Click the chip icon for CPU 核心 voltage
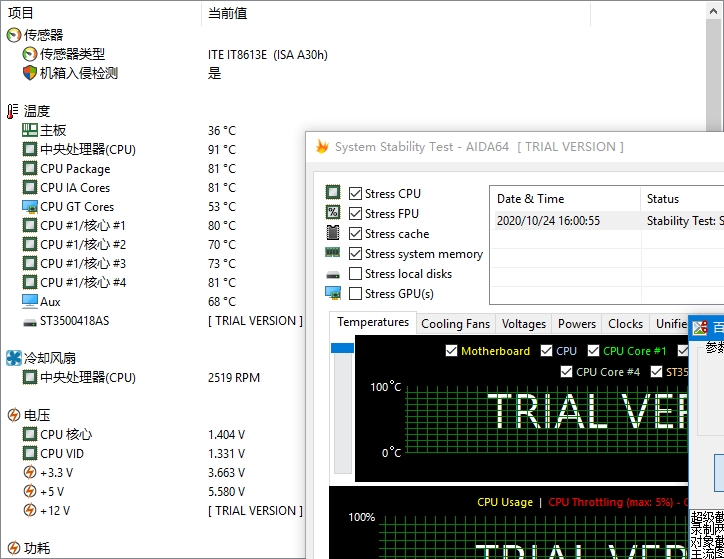This screenshot has width=724, height=559. click(x=30, y=434)
